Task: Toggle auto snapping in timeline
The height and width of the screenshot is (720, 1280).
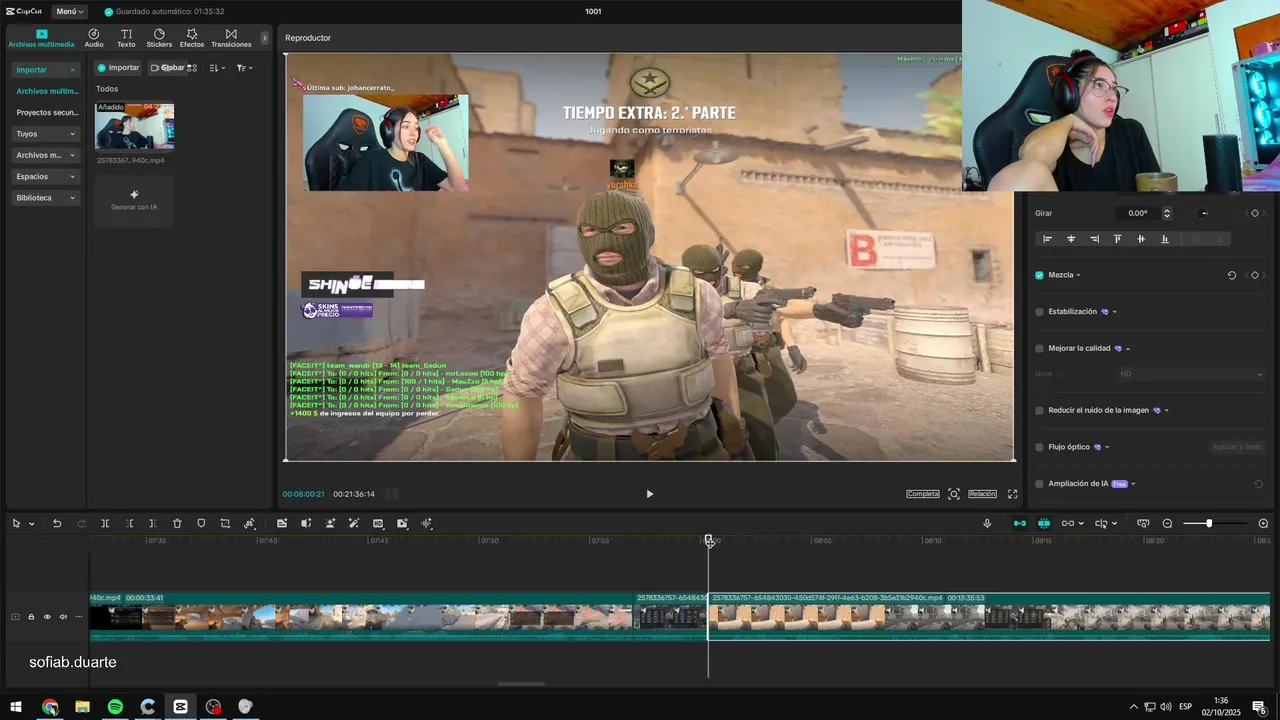Action: (x=1043, y=523)
